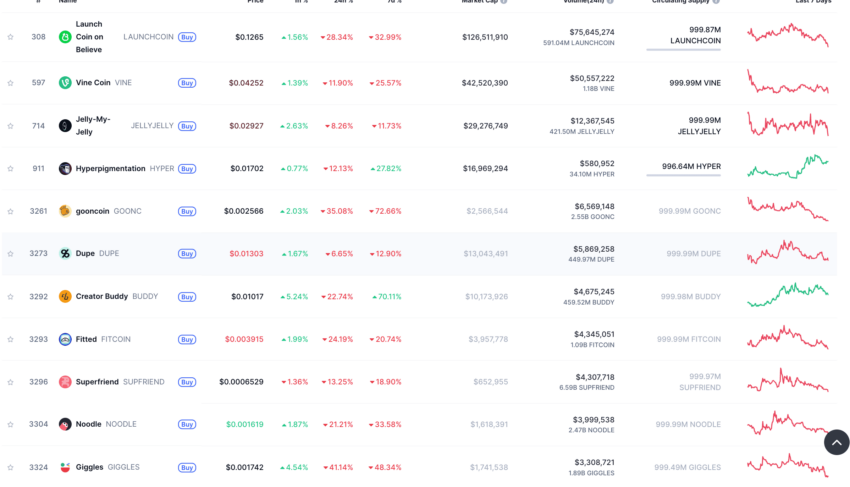Screen dimensions: 850x487
Task: Click Hyperpigmentation supply 996.64M HYPER
Action: click(691, 166)
